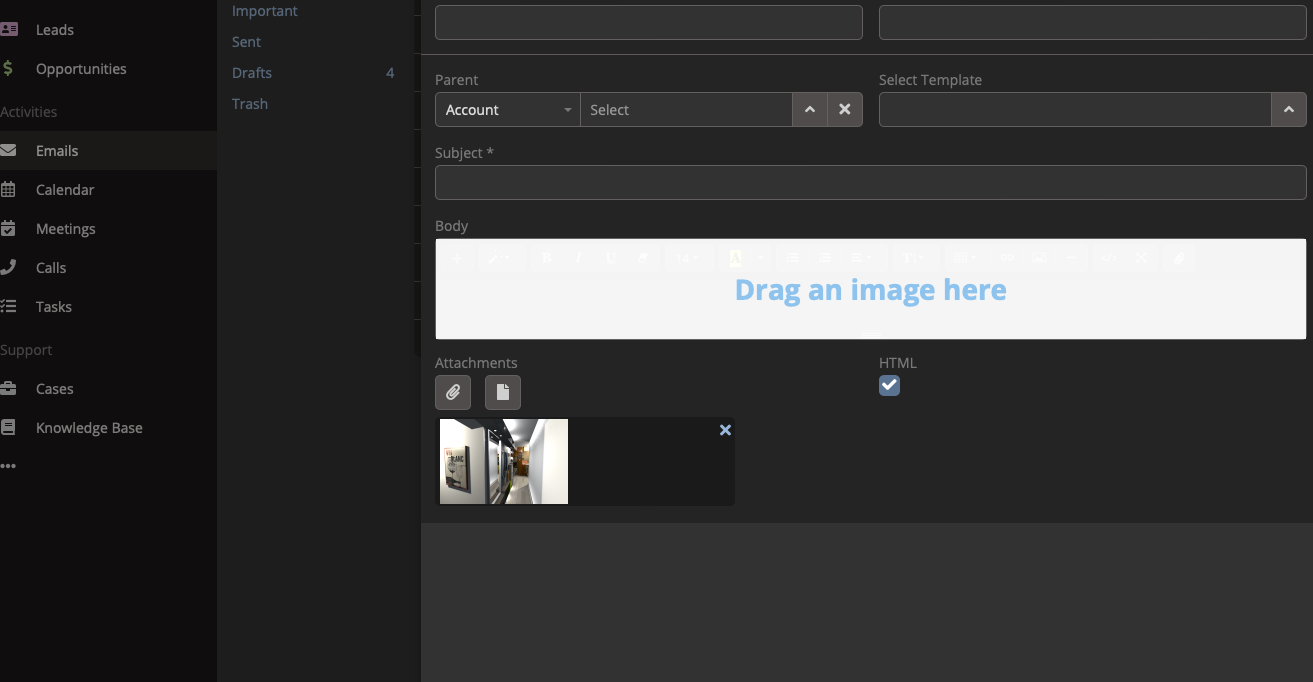Viewport: 1313px width, 682px height.
Task: Open Tasks in the sidebar
Action: [x=54, y=307]
